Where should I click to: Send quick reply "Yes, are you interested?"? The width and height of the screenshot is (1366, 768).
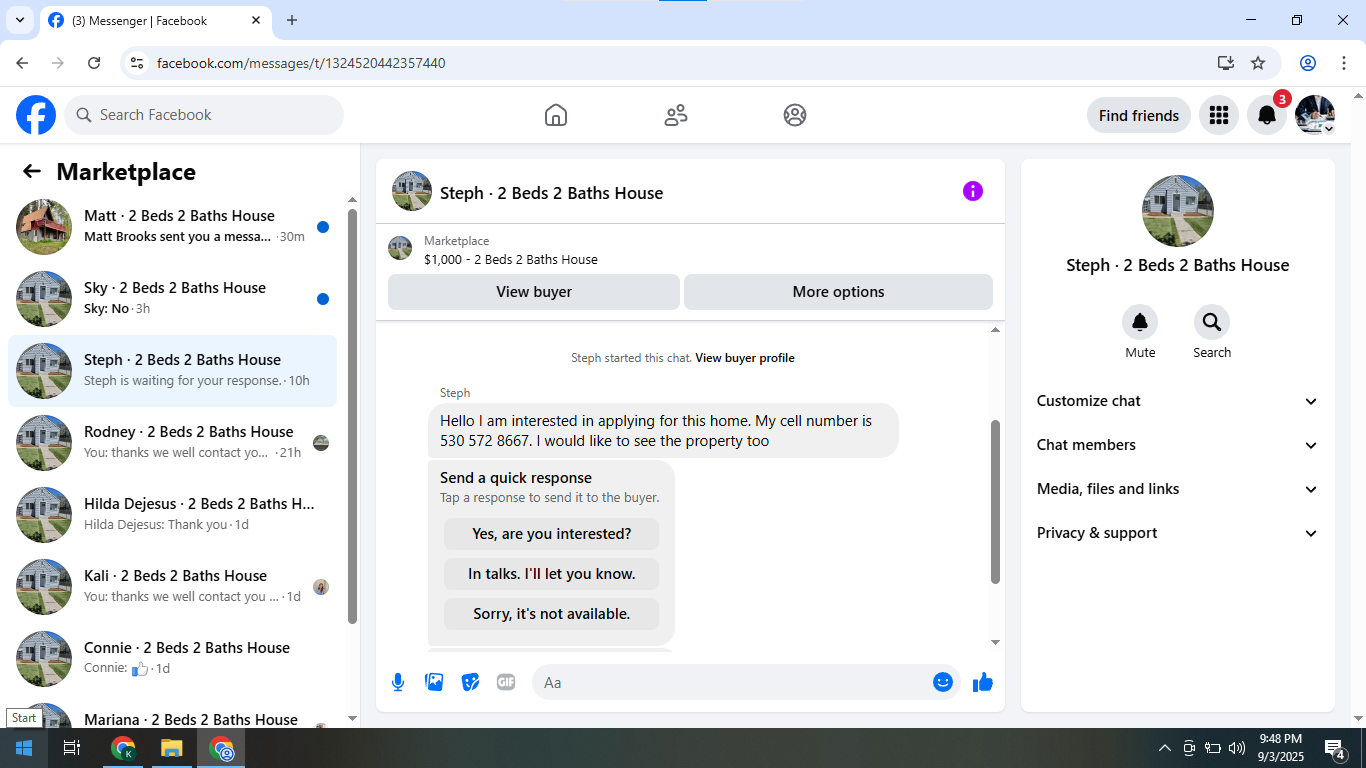pos(552,534)
